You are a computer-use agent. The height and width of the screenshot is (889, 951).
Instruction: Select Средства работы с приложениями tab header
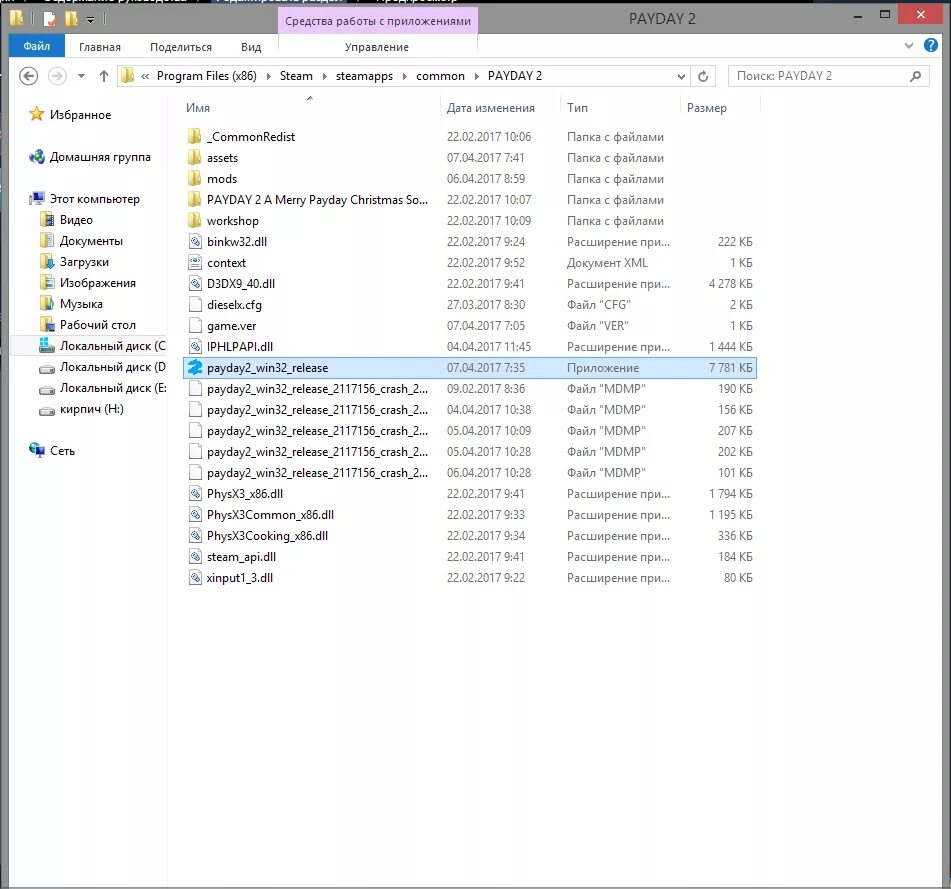(x=378, y=21)
